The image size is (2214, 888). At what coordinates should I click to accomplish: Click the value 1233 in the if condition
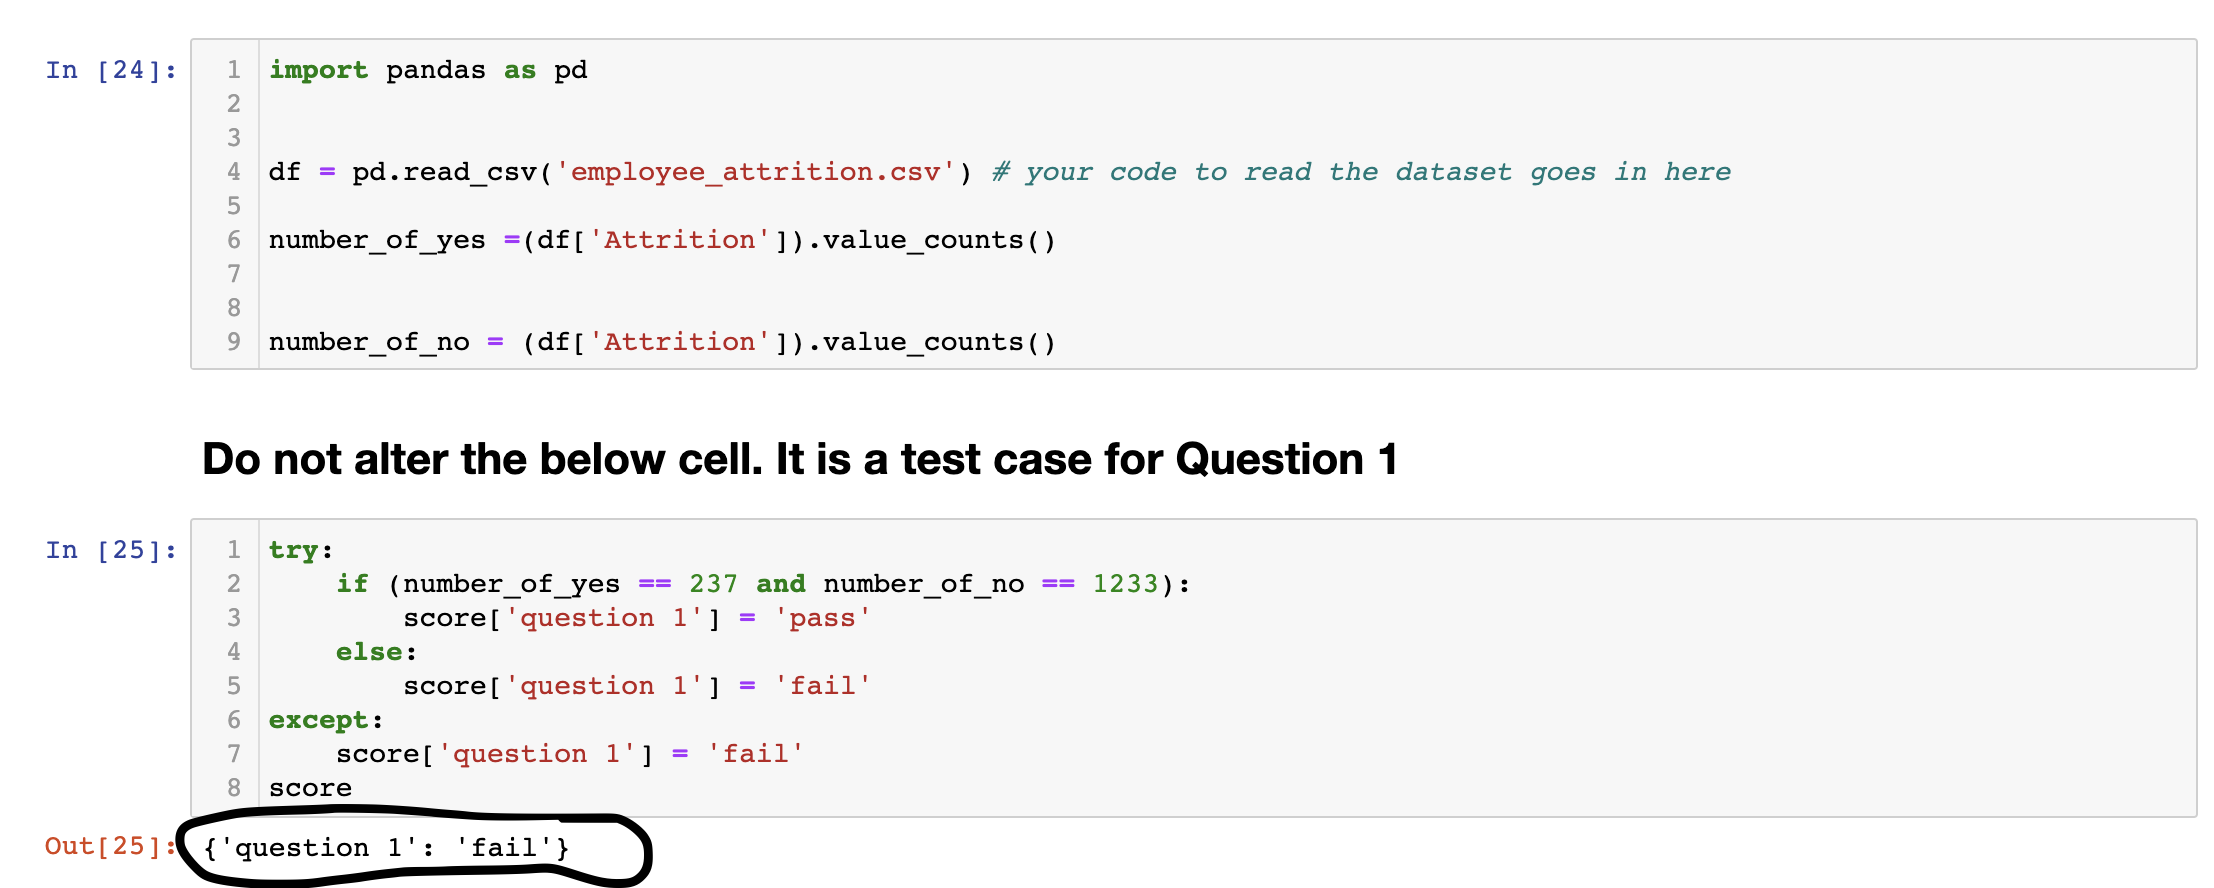coord(1125,584)
